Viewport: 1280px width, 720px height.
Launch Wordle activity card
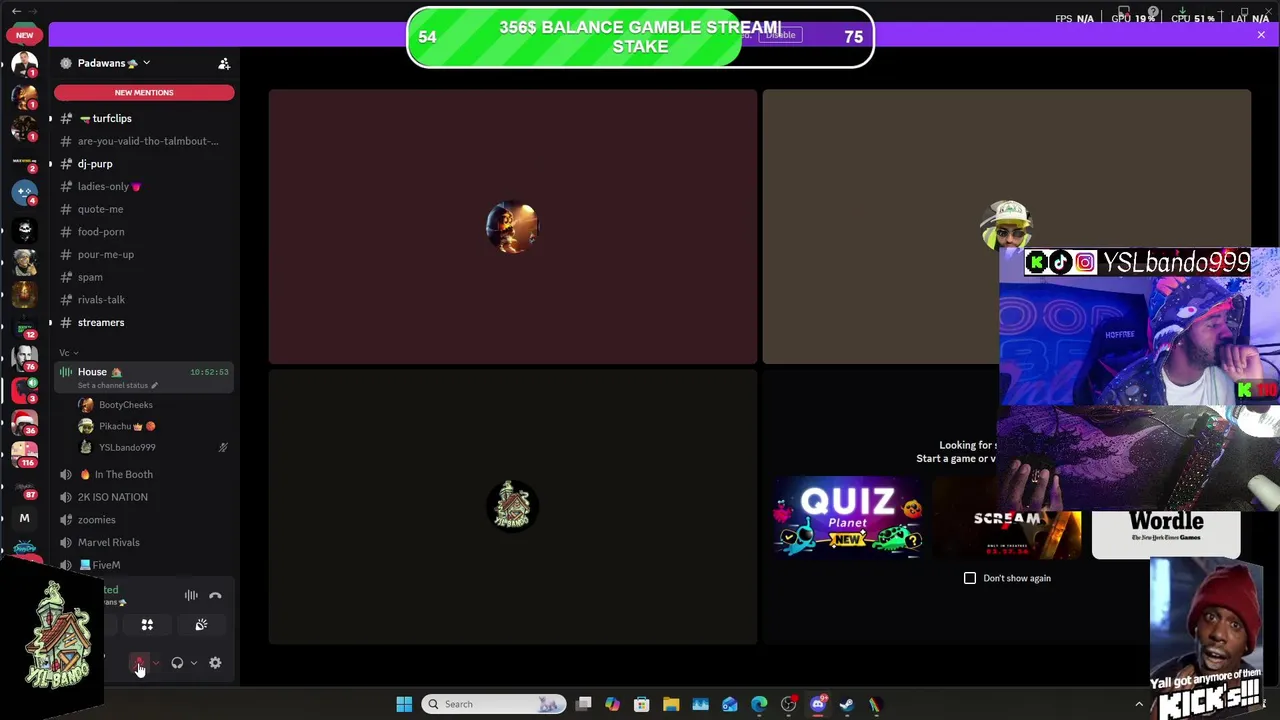pos(1166,533)
